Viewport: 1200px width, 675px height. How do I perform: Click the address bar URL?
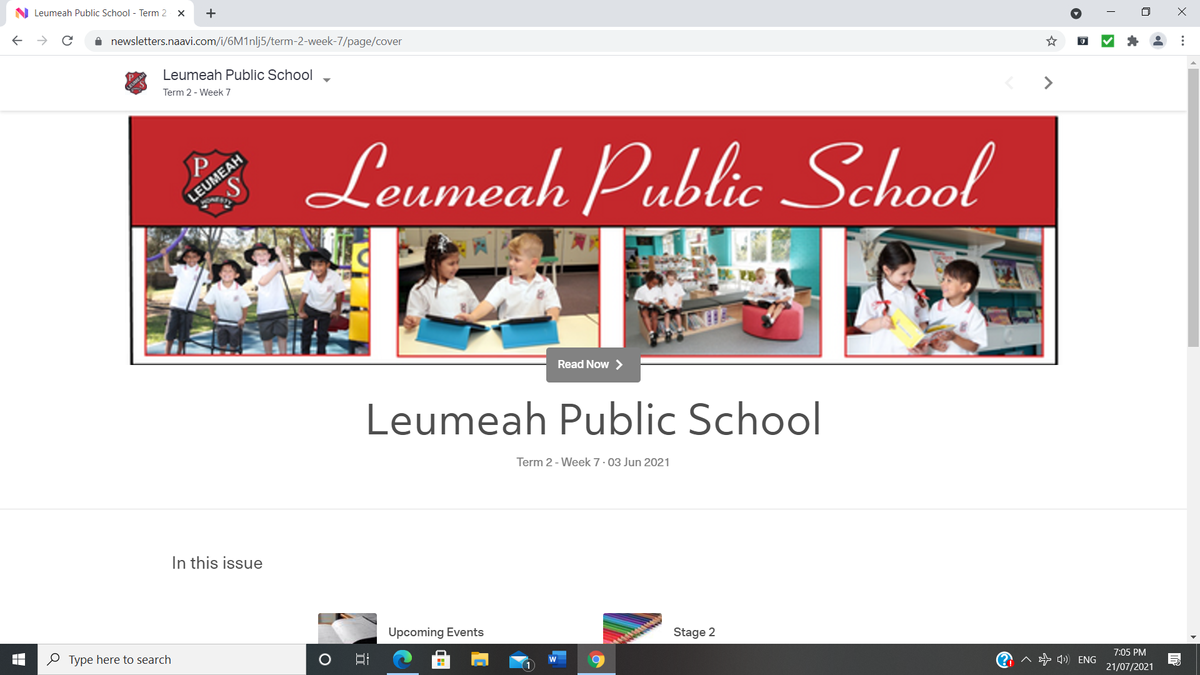click(256, 41)
